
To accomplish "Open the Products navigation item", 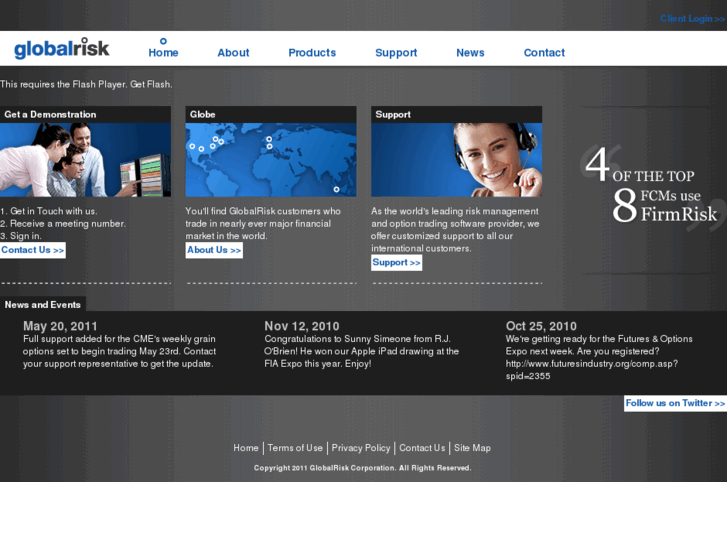I will click(312, 53).
